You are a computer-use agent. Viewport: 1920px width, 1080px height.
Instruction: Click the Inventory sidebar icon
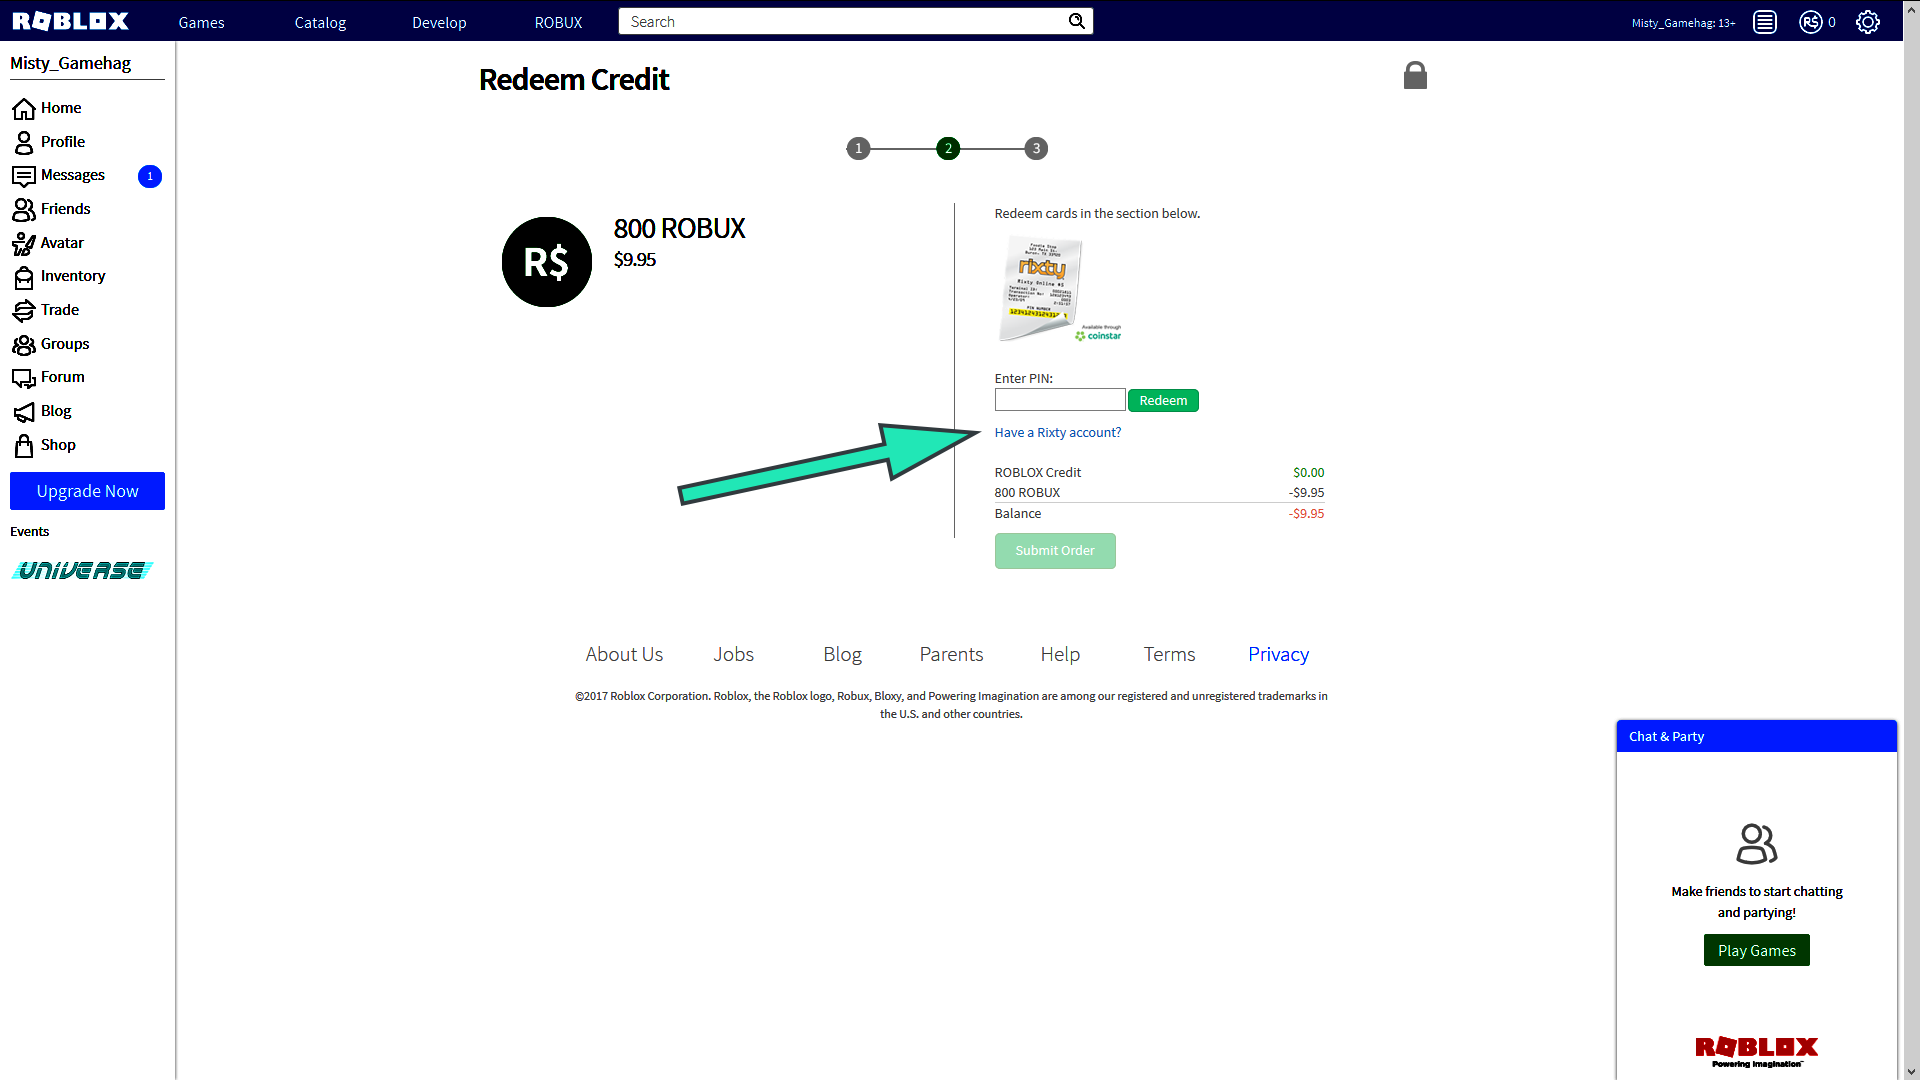click(x=24, y=277)
